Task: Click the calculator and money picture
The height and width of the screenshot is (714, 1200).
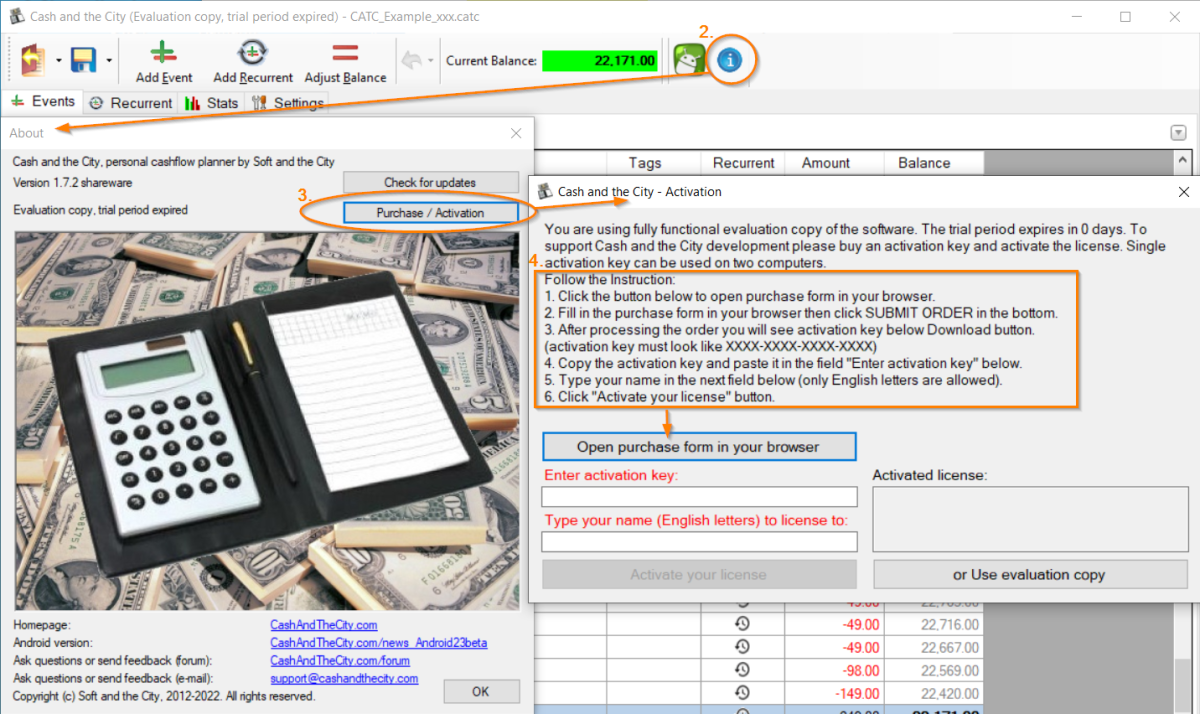Action: tap(268, 421)
